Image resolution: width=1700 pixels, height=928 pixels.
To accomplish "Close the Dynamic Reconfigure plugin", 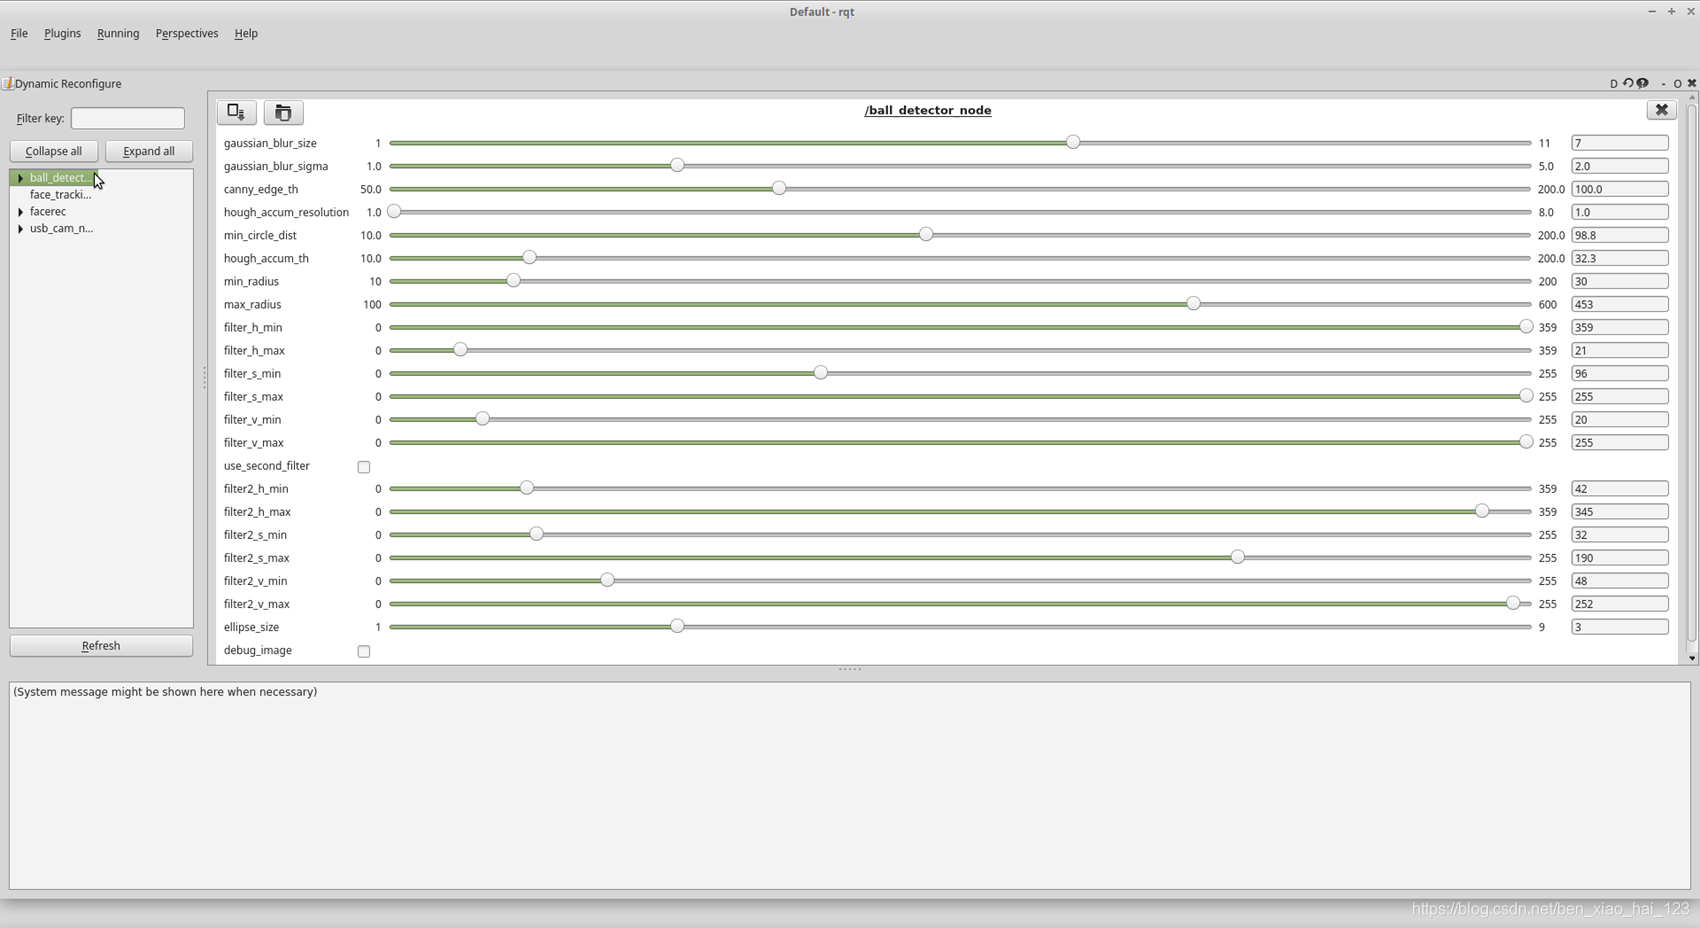I will tap(1691, 83).
